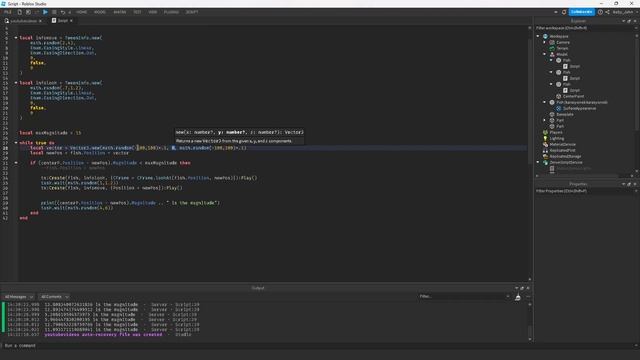Collapse the Model node arrow
This screenshot has width=640, height=360.
(544, 54)
